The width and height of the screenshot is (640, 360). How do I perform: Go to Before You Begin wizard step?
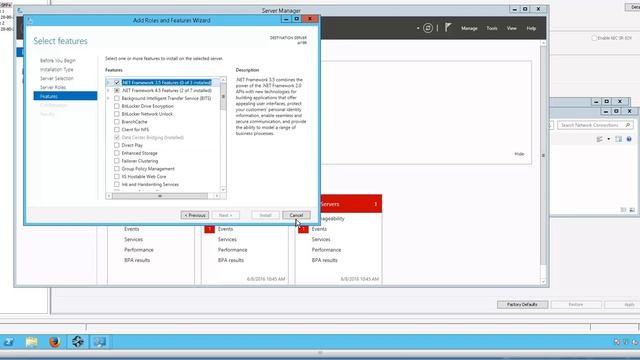click(58, 60)
